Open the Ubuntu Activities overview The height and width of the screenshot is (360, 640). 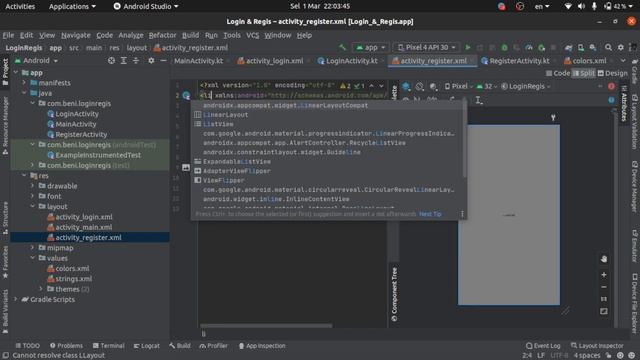[20, 6]
